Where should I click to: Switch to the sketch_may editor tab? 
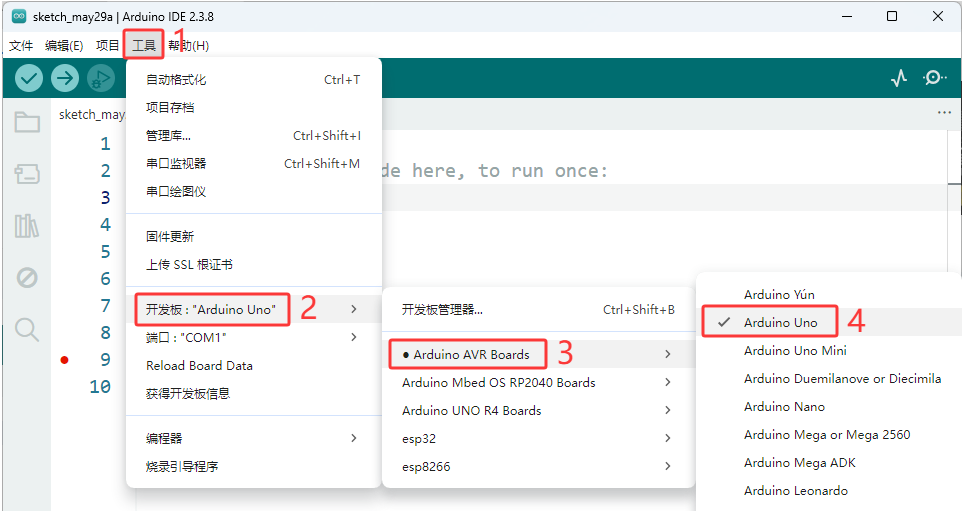[x=91, y=114]
